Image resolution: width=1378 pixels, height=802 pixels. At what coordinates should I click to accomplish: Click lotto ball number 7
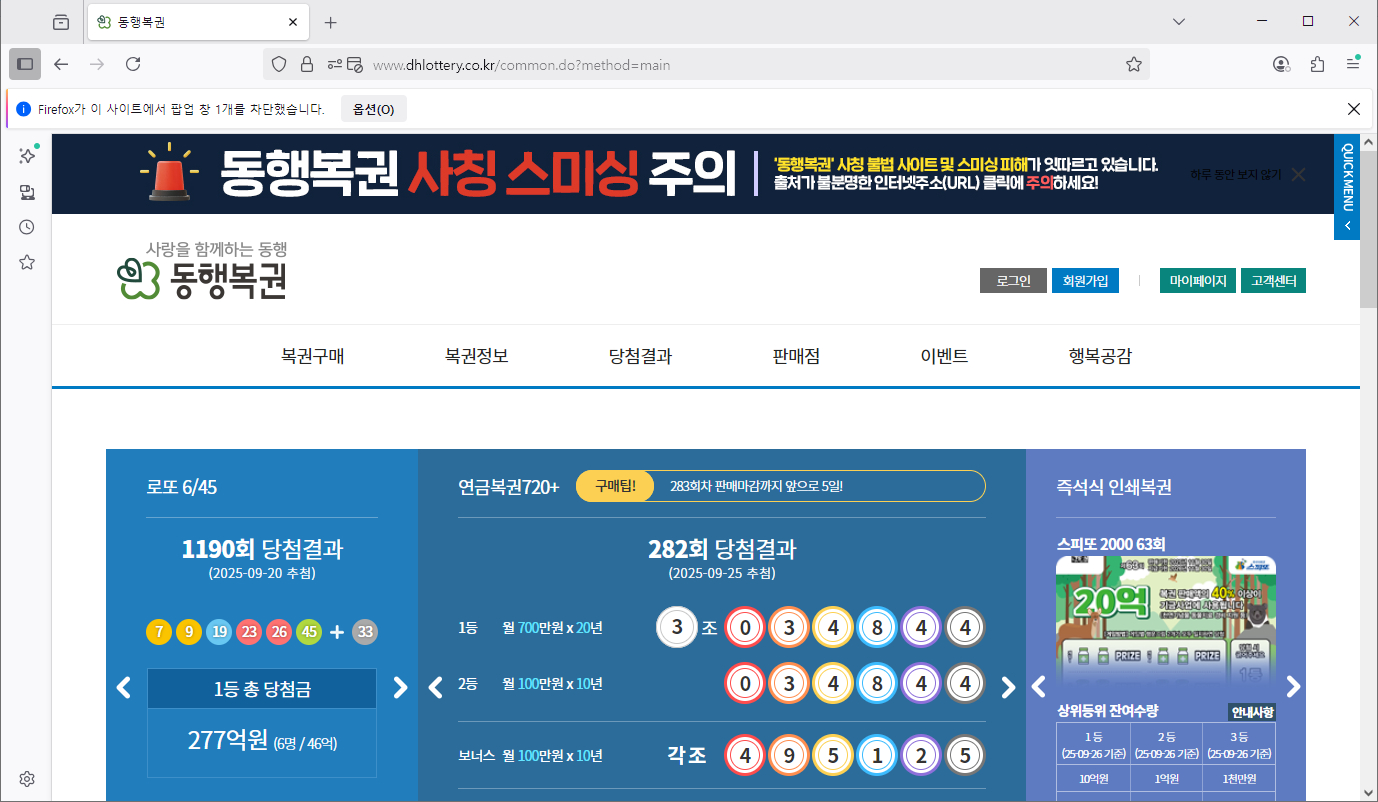click(159, 632)
